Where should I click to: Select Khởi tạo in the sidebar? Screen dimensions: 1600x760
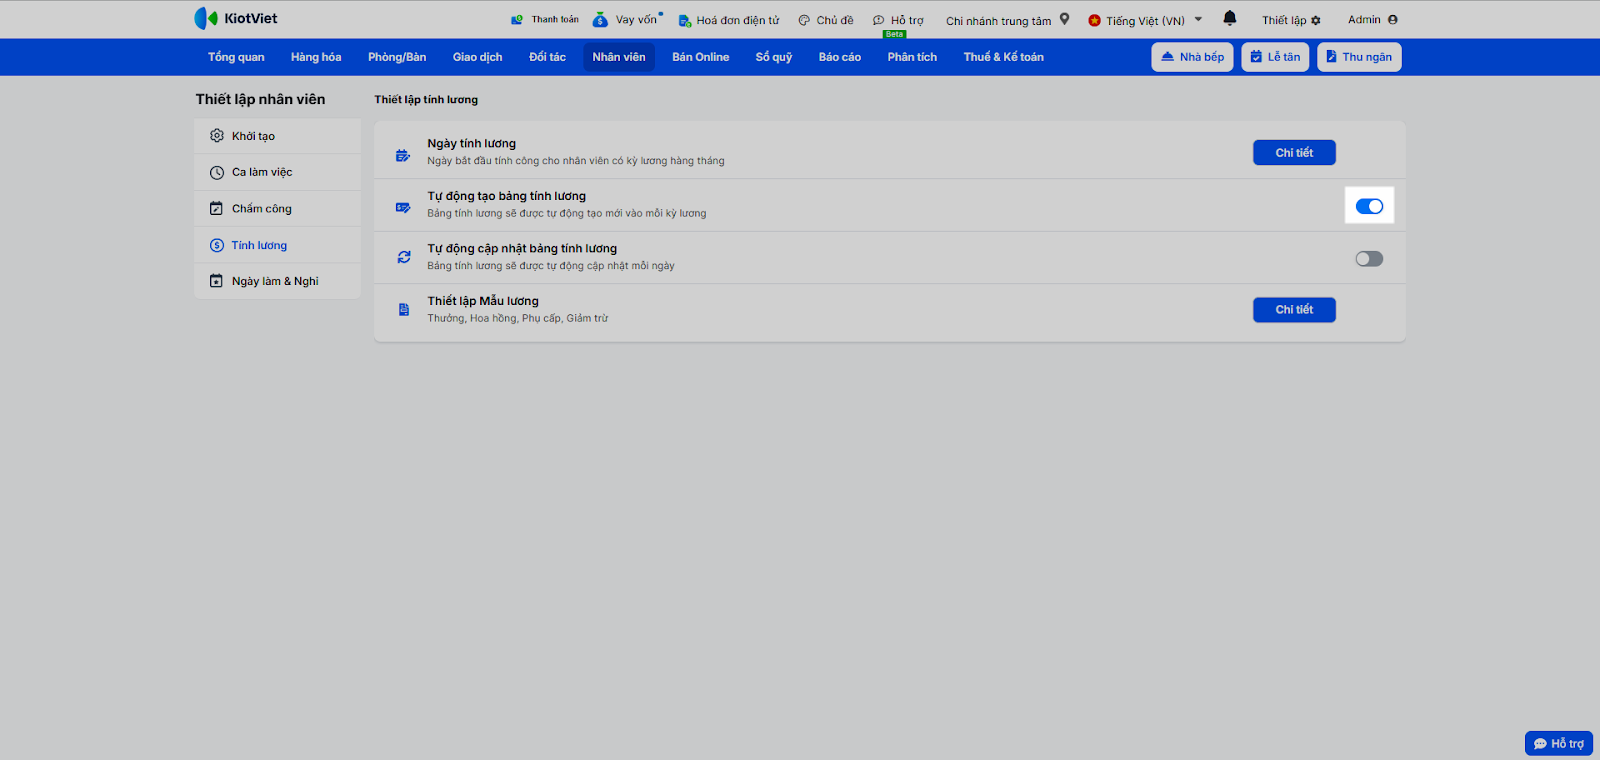pyautogui.click(x=277, y=136)
